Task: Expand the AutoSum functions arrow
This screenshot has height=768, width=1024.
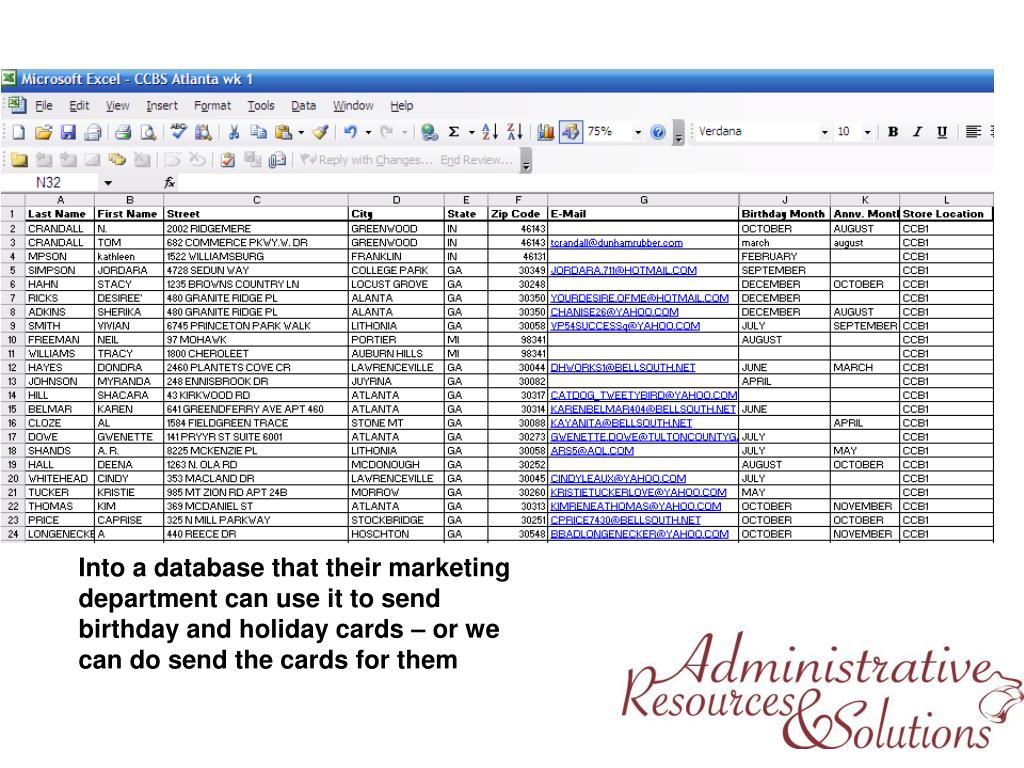Action: [472, 133]
